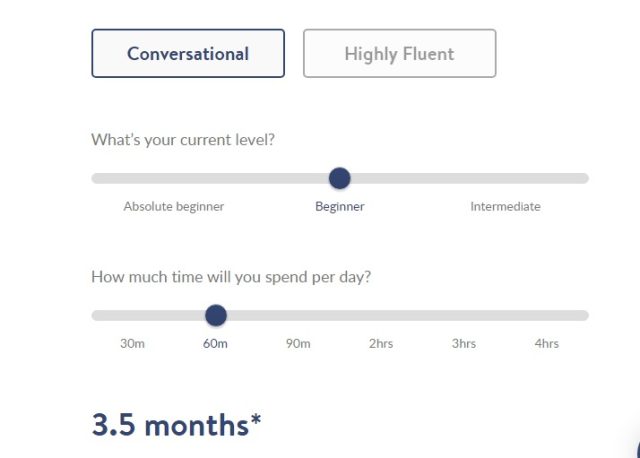The height and width of the screenshot is (458, 640).
Task: Click the 3.5 months result text
Action: (x=176, y=425)
